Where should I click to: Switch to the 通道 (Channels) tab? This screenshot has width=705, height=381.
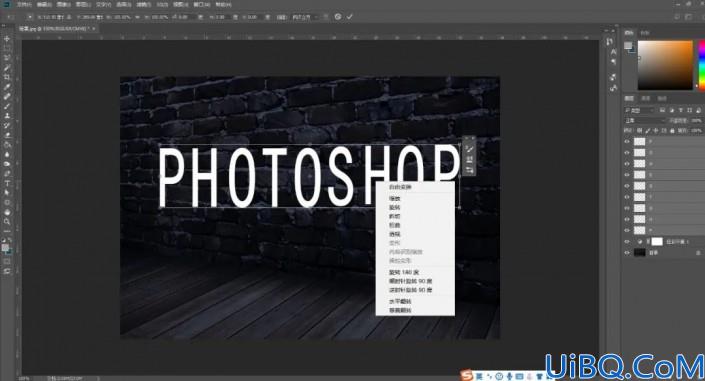point(645,98)
